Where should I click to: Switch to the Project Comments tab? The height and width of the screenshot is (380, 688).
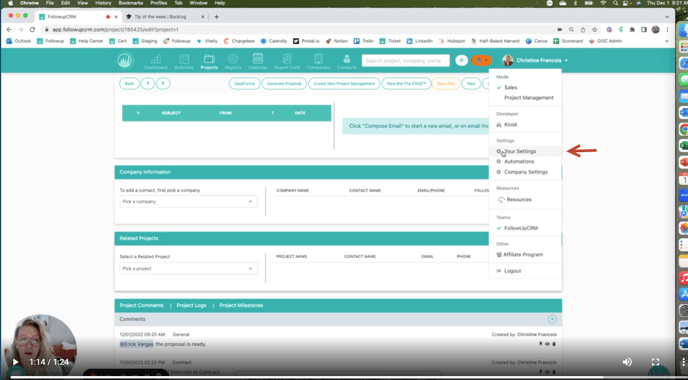[141, 305]
